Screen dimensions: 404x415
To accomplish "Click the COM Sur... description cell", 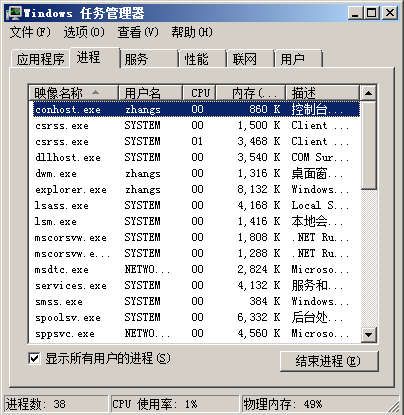I will 320,157.
